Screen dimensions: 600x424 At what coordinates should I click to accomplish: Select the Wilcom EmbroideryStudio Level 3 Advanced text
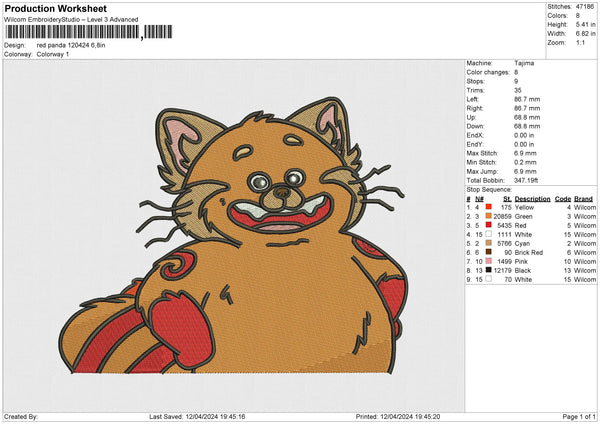pyautogui.click(x=71, y=20)
